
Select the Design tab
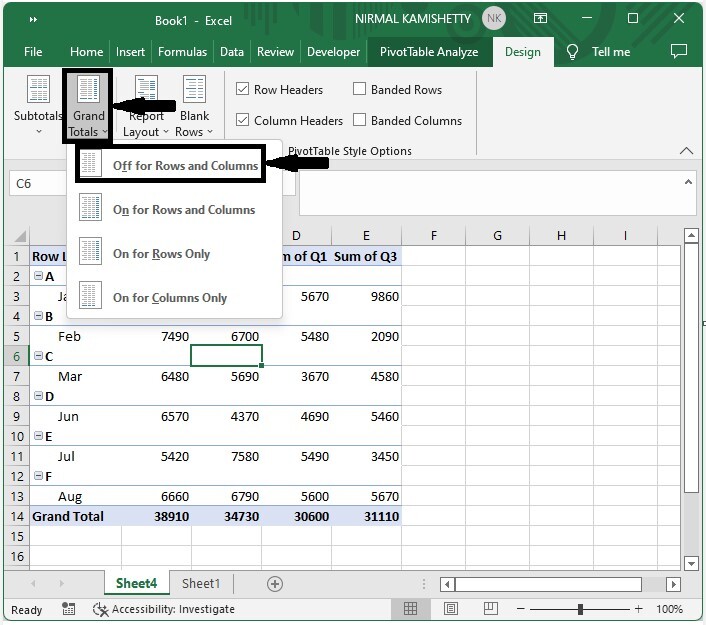523,52
